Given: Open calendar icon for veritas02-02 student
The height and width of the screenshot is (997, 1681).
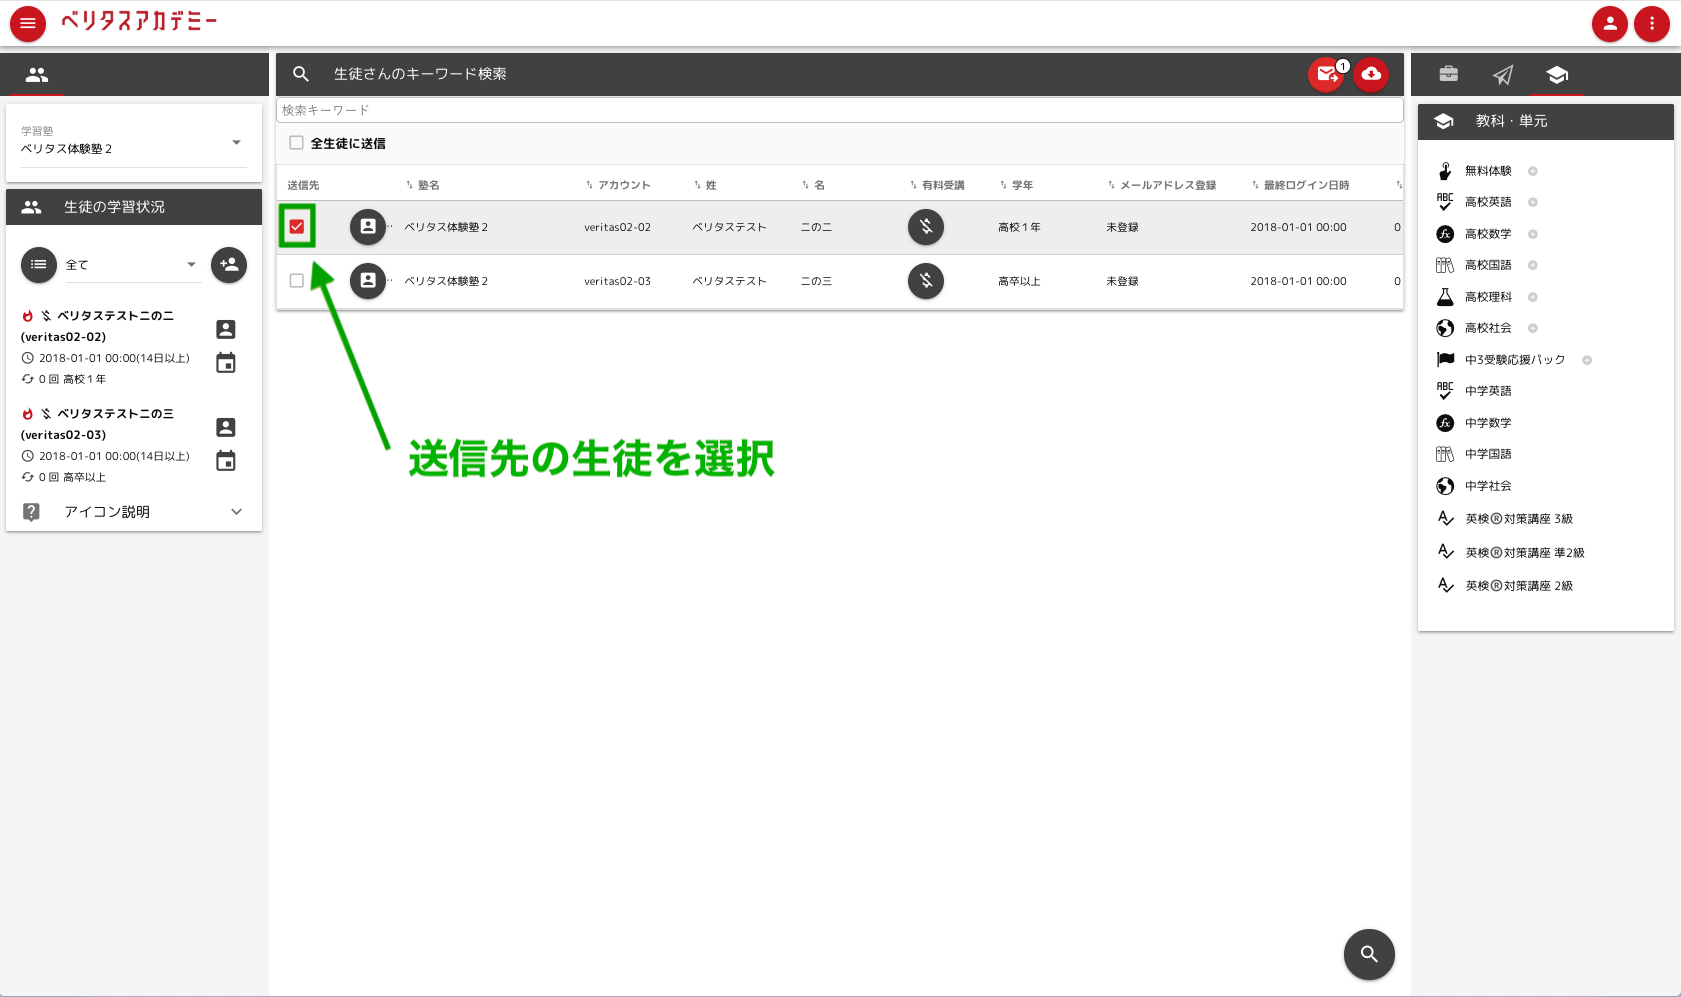Looking at the screenshot, I should 226,363.
